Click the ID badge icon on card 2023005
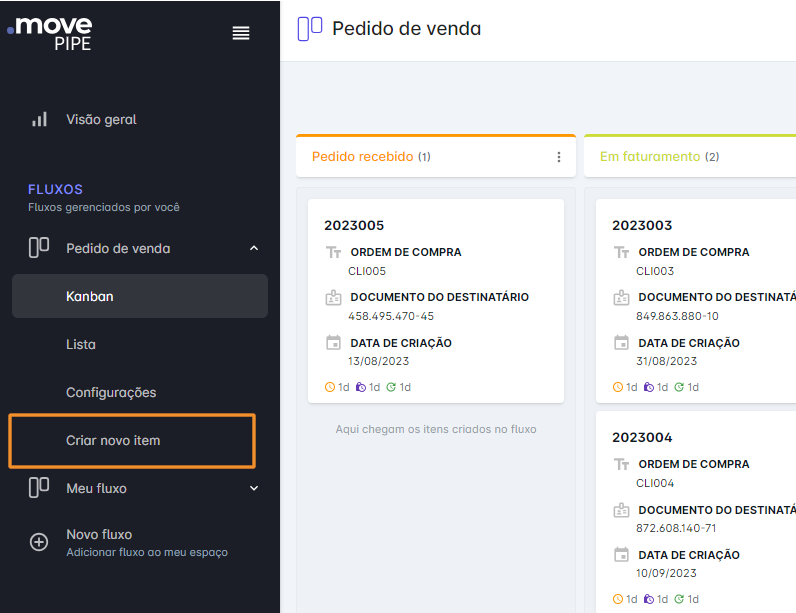This screenshot has height=613, width=796. [x=333, y=297]
